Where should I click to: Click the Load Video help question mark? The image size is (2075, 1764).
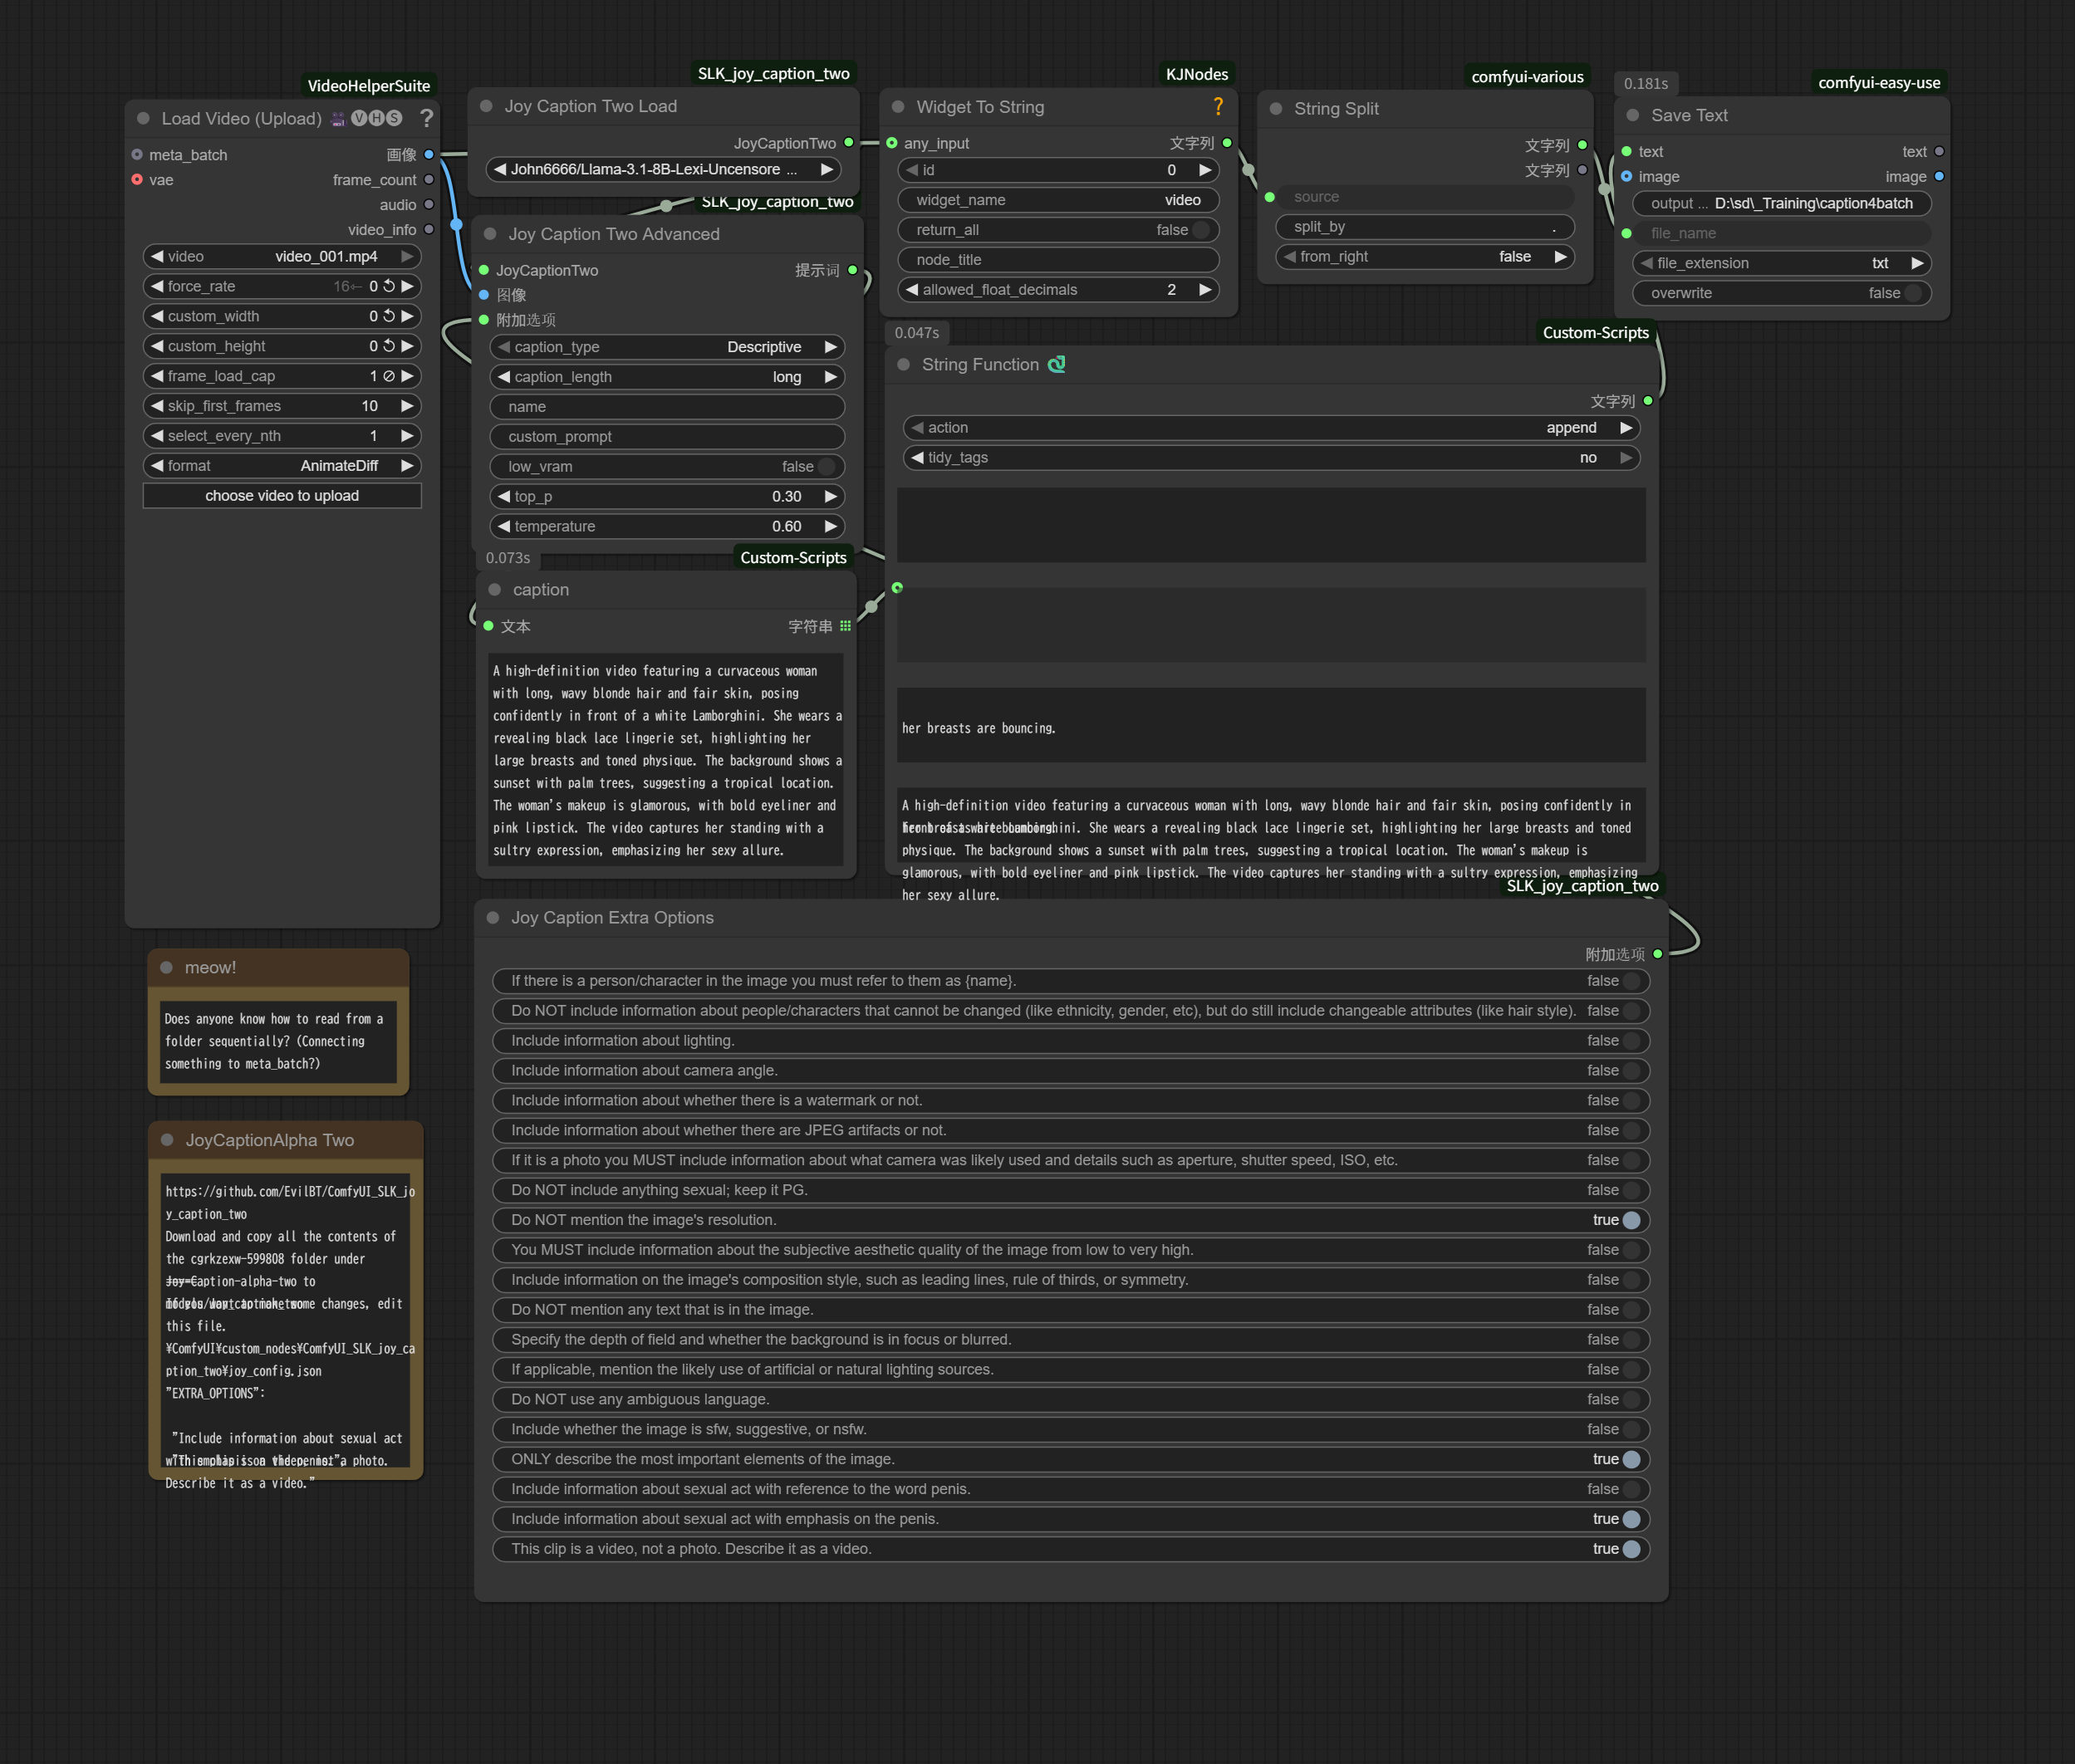point(427,118)
